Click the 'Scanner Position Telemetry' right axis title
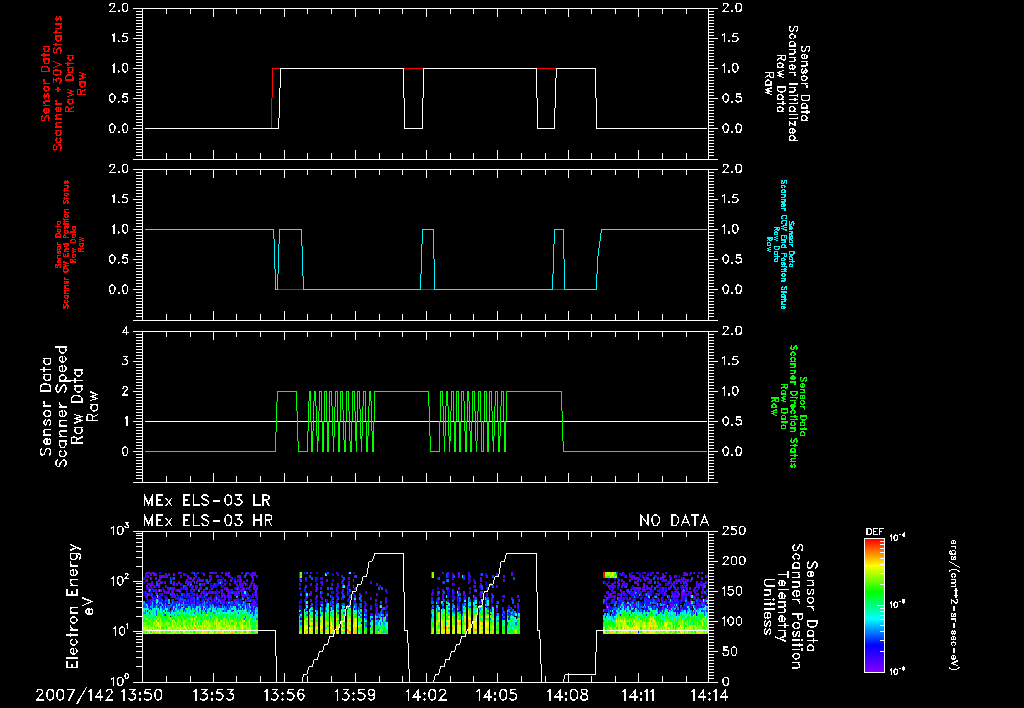This screenshot has width=1024, height=708. (x=790, y=606)
